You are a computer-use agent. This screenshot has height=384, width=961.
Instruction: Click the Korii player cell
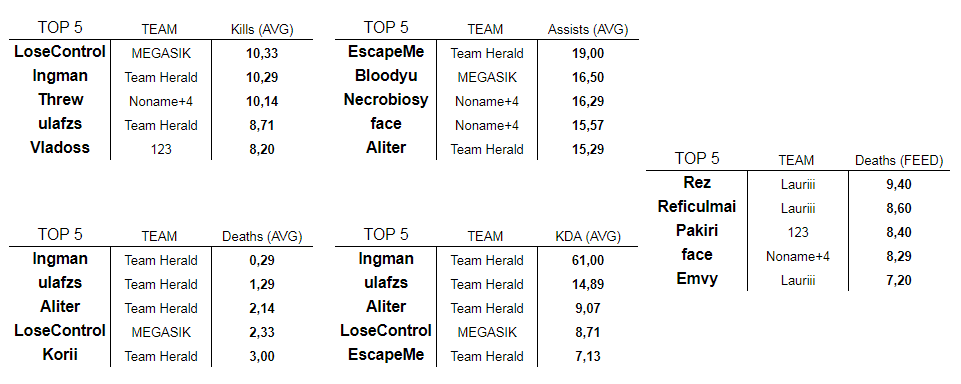(60, 355)
